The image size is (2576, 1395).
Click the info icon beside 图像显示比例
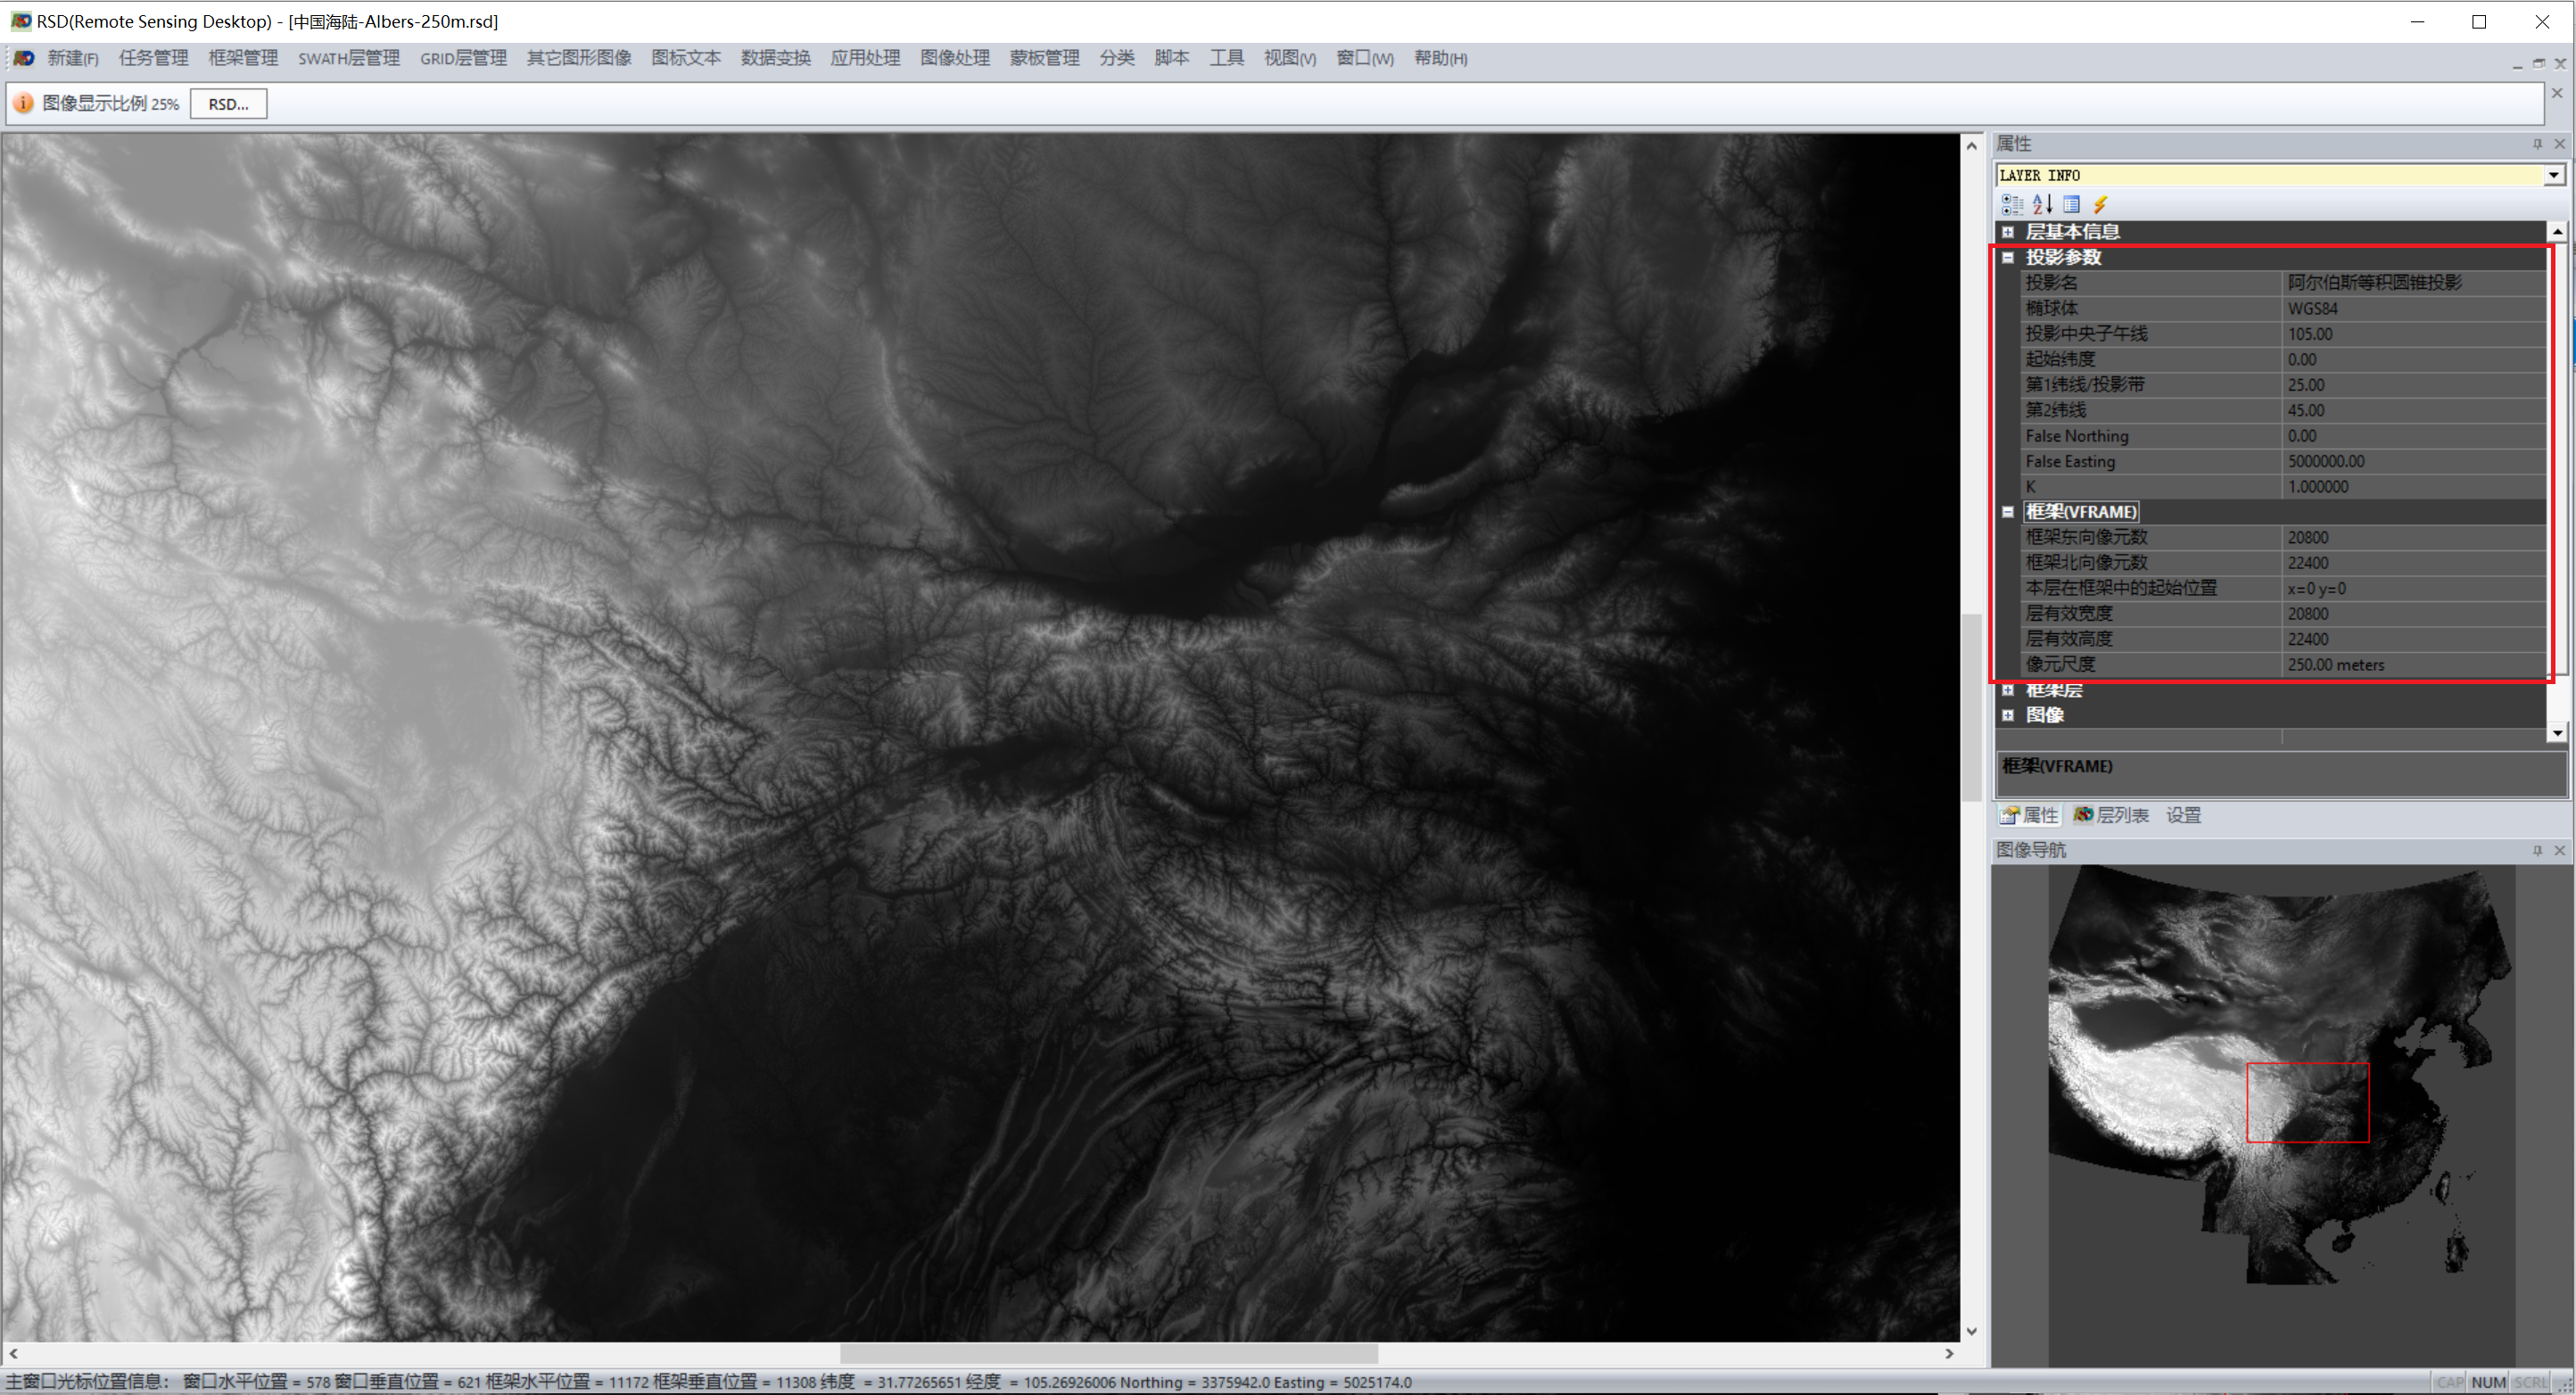24,103
